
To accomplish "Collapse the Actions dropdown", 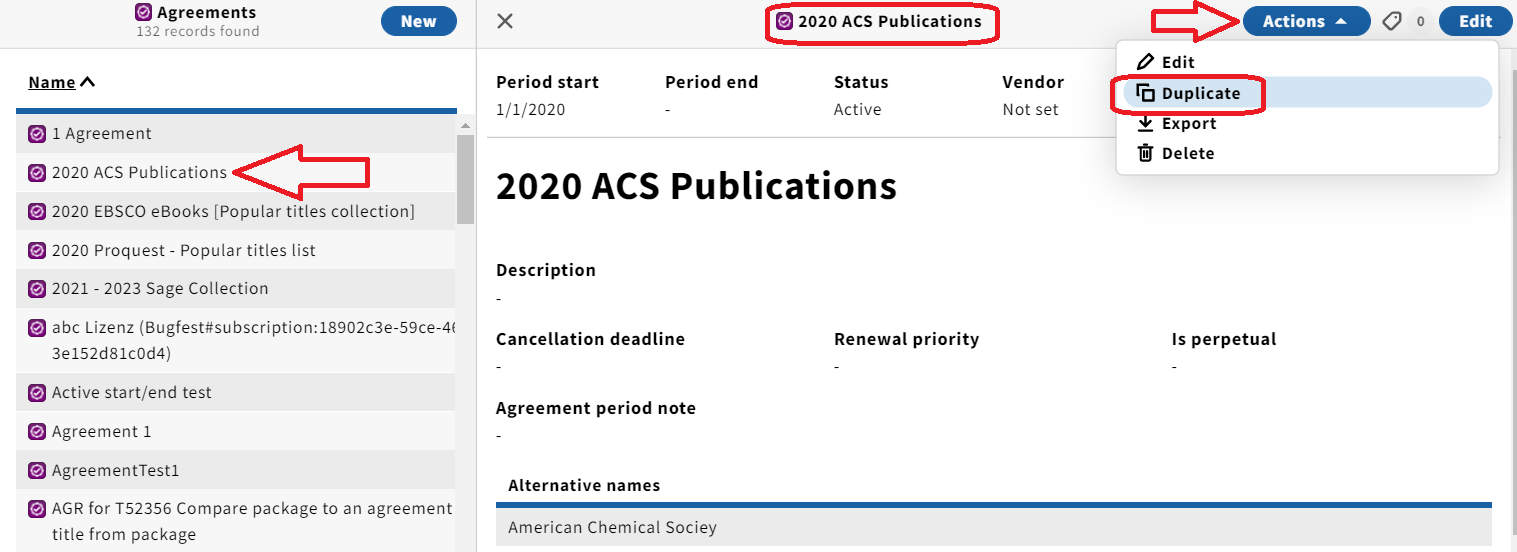I will [1306, 21].
